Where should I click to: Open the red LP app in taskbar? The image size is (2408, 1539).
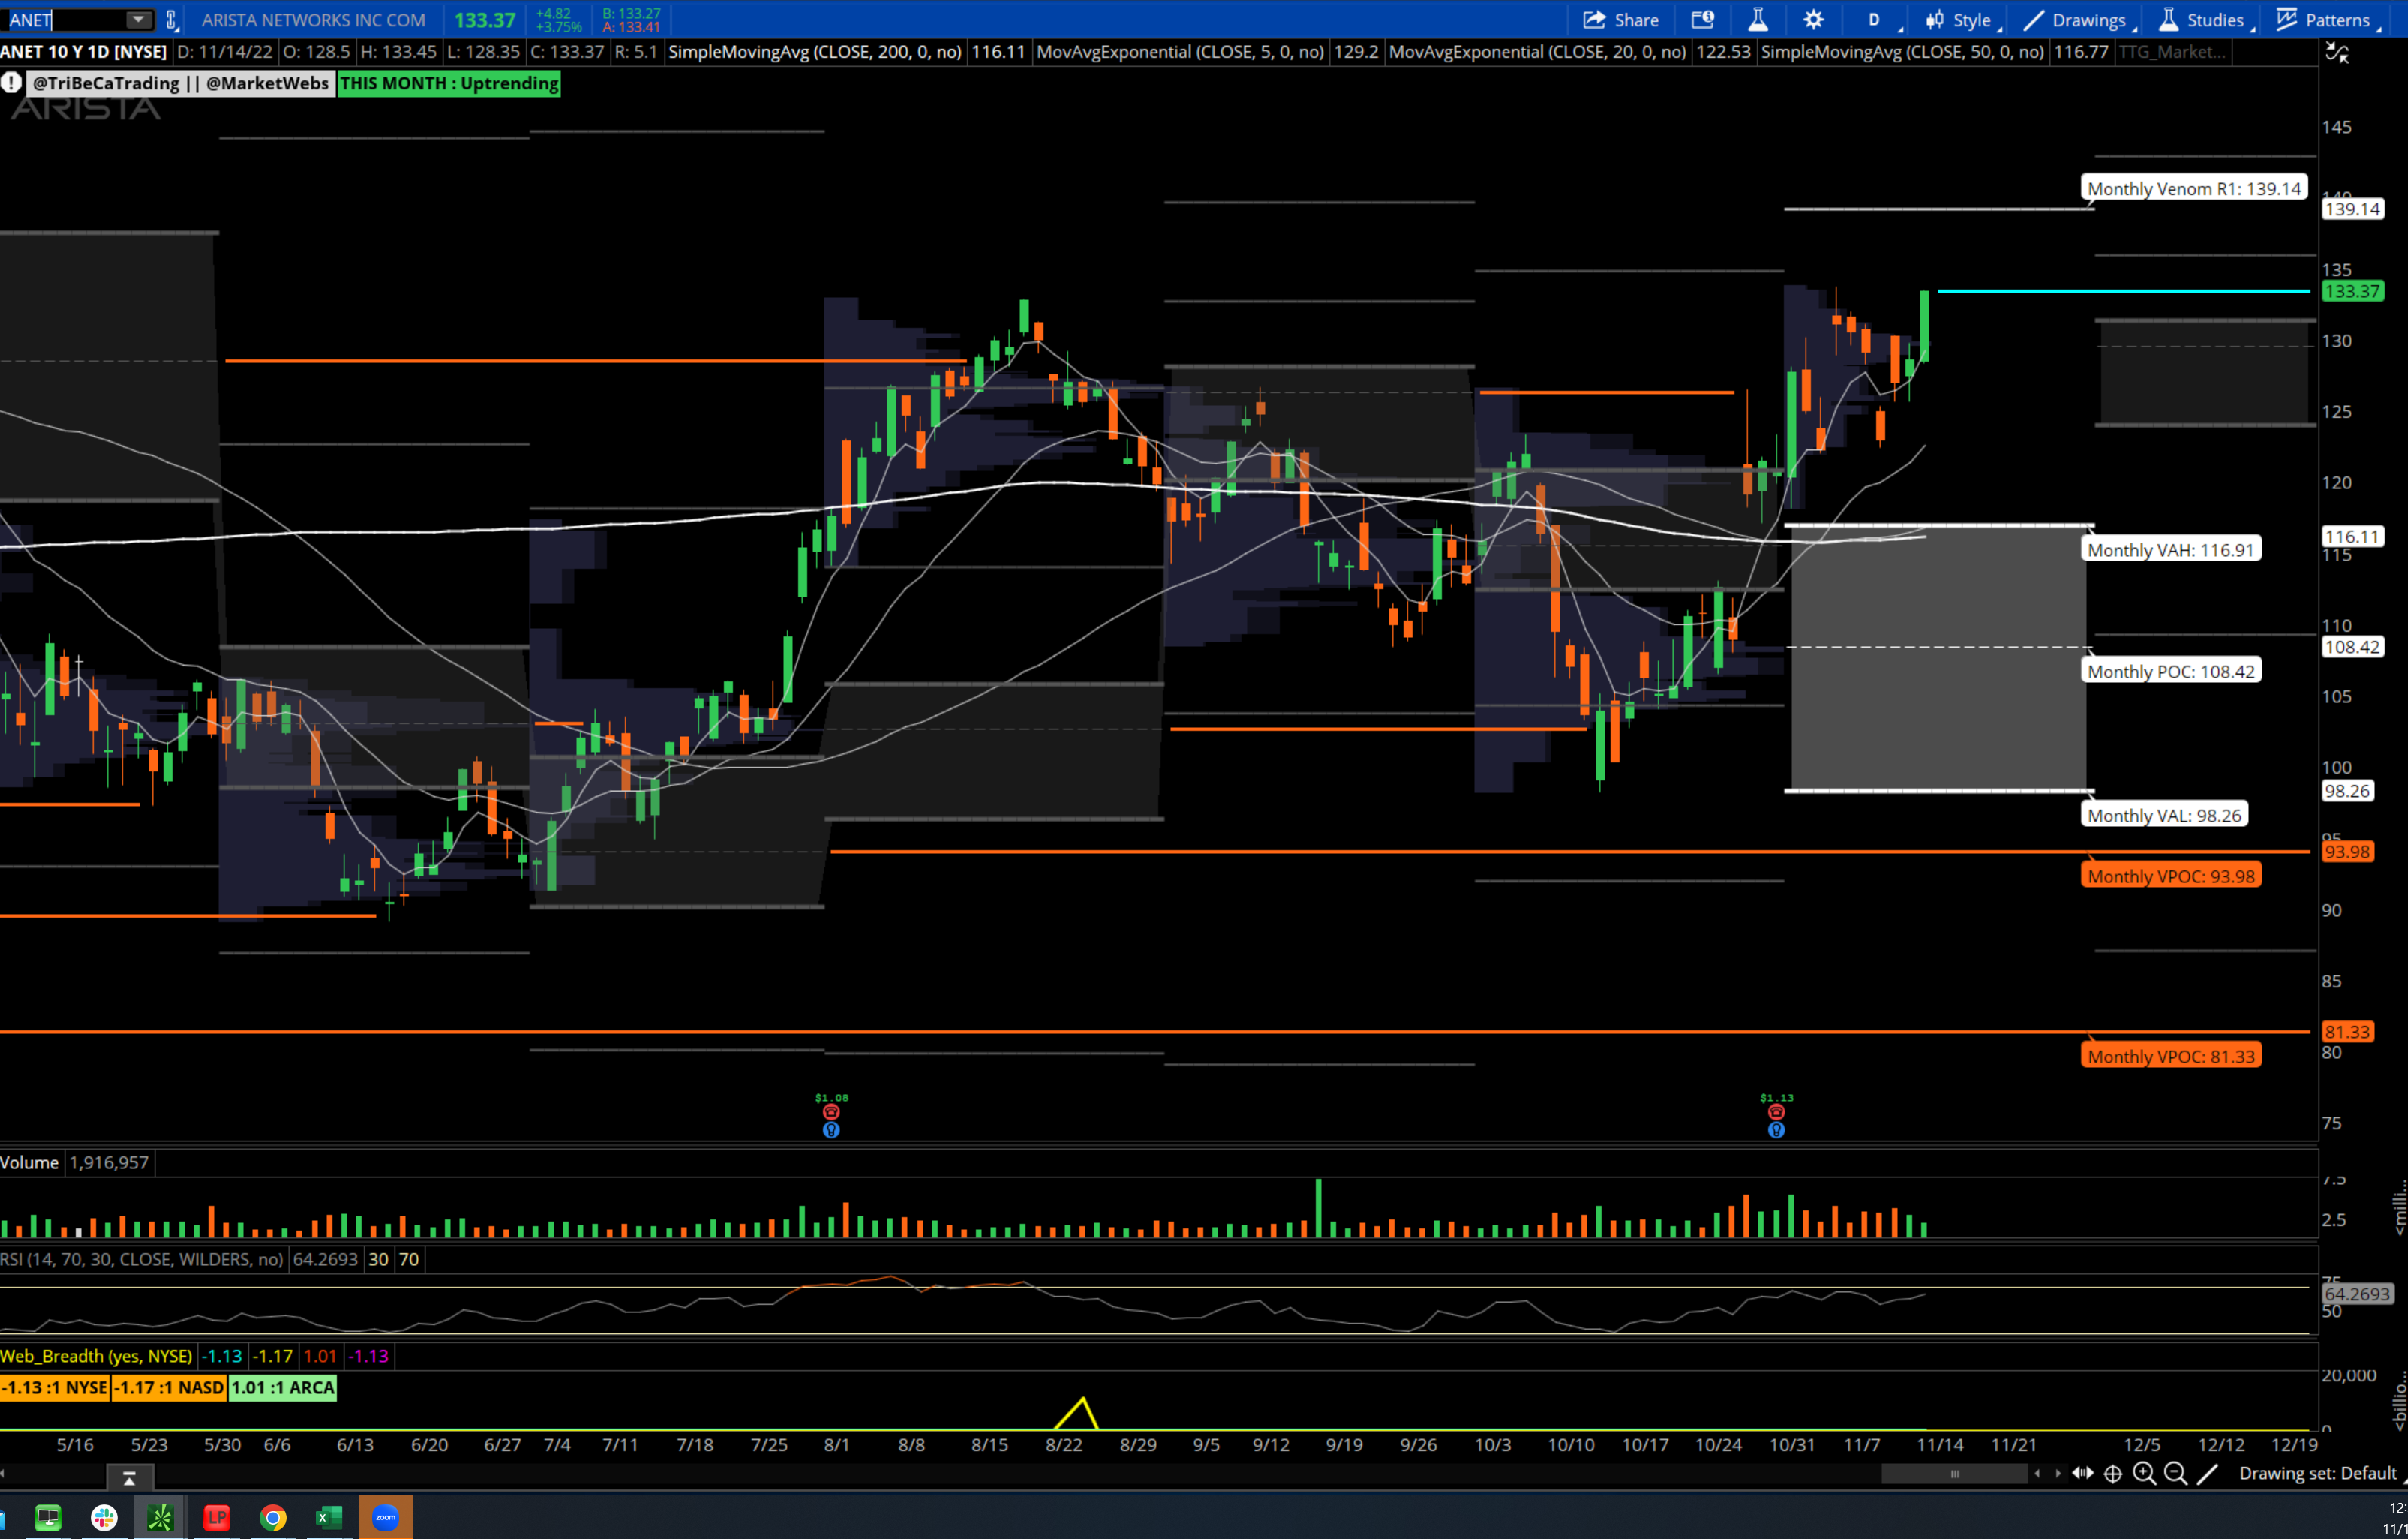coord(216,1517)
